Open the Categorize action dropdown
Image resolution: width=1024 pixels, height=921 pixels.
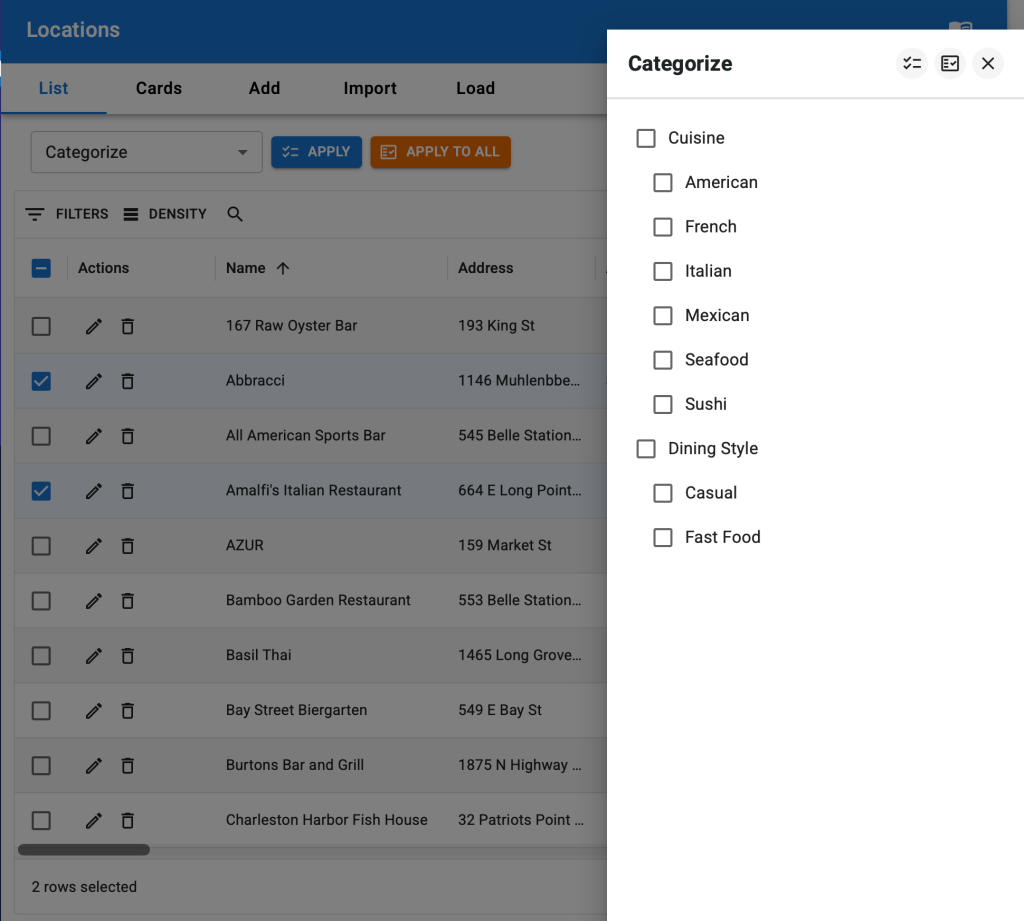[146, 152]
